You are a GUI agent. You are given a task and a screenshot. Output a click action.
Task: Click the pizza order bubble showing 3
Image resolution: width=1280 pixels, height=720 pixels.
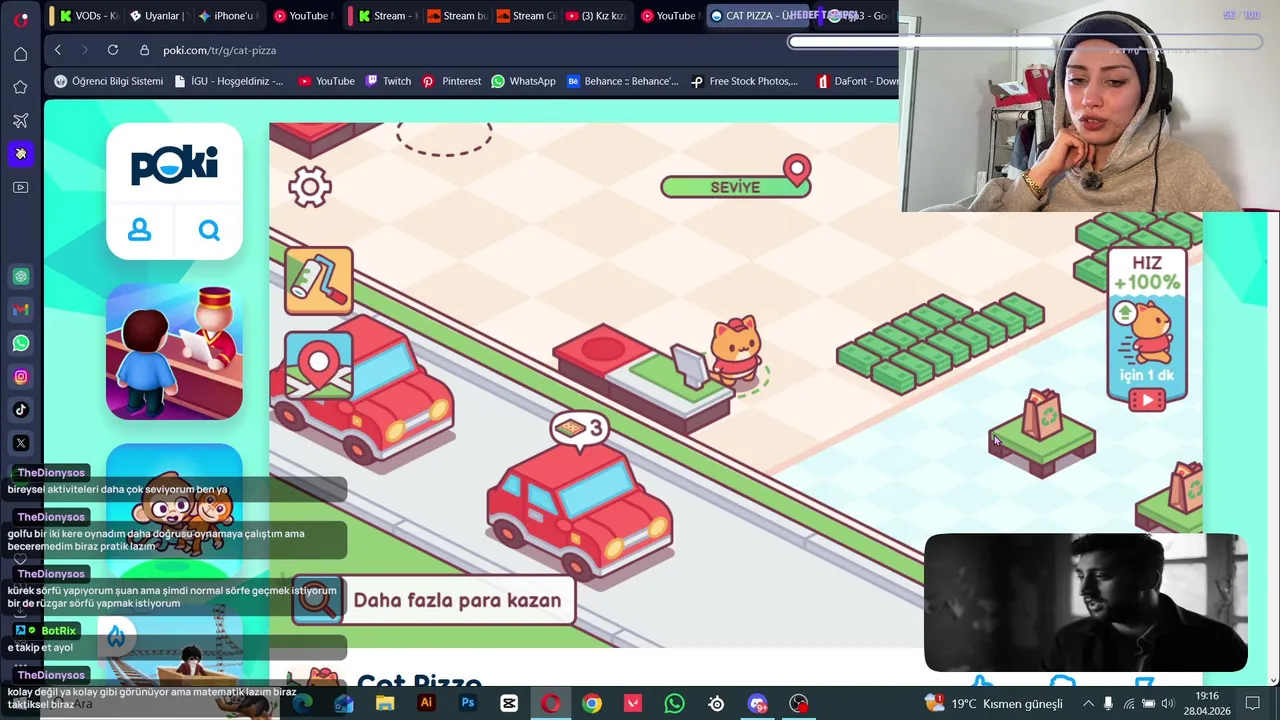coord(580,429)
